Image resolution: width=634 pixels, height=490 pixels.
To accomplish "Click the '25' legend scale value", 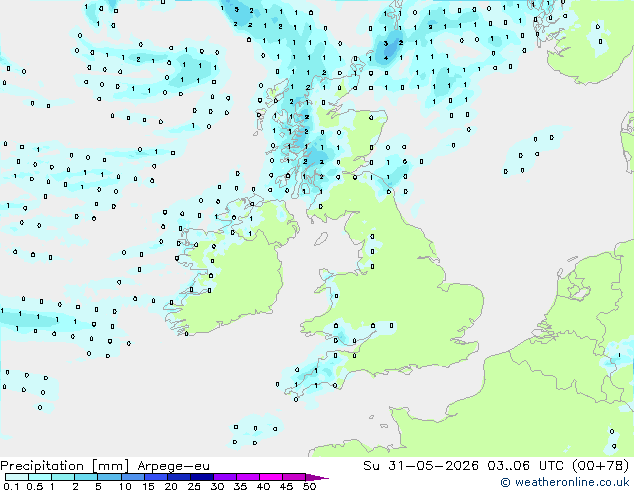I will tap(194, 486).
